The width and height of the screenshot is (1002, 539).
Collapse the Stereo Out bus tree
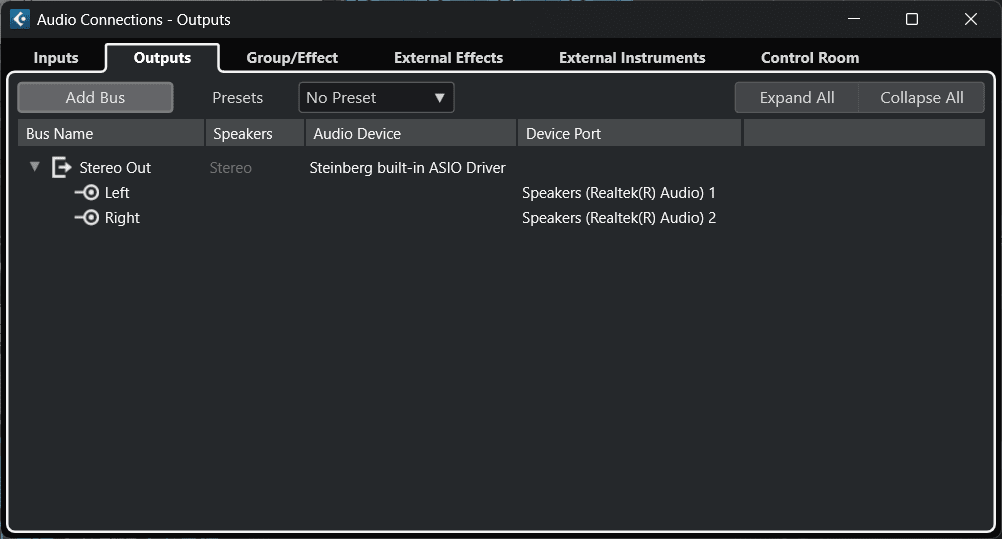(x=35, y=167)
